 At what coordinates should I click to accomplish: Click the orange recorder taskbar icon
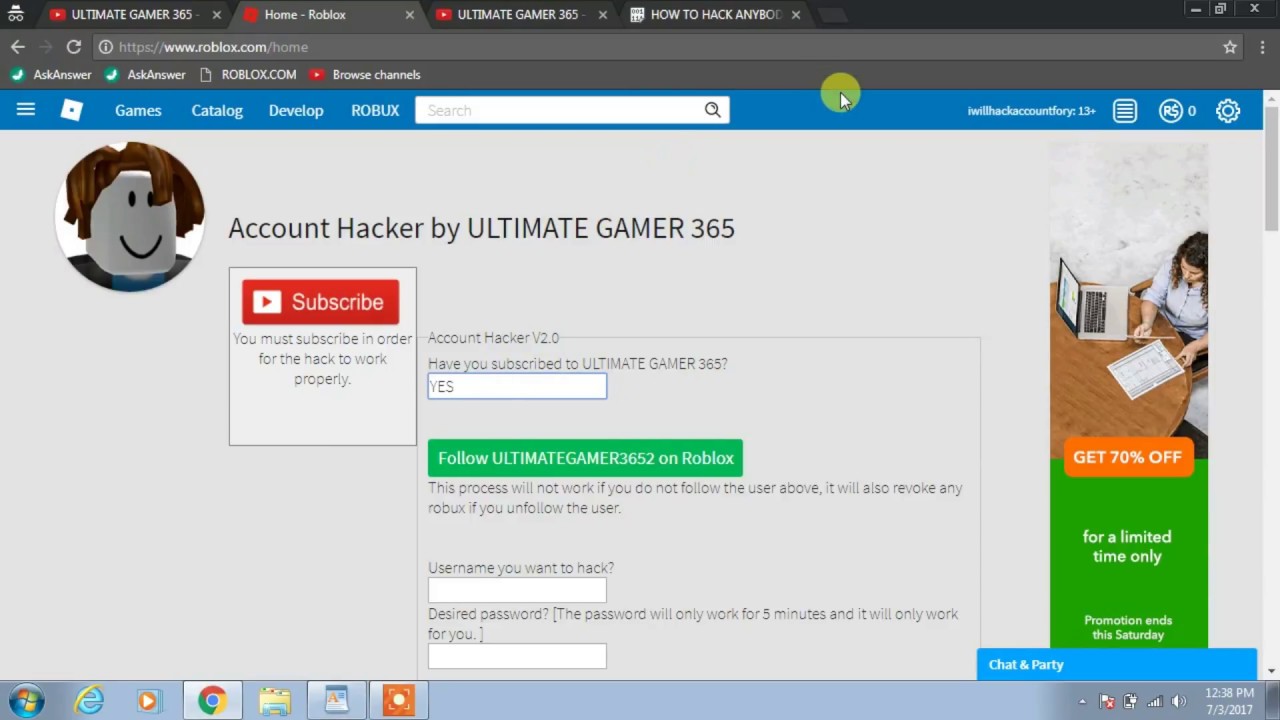pos(398,701)
